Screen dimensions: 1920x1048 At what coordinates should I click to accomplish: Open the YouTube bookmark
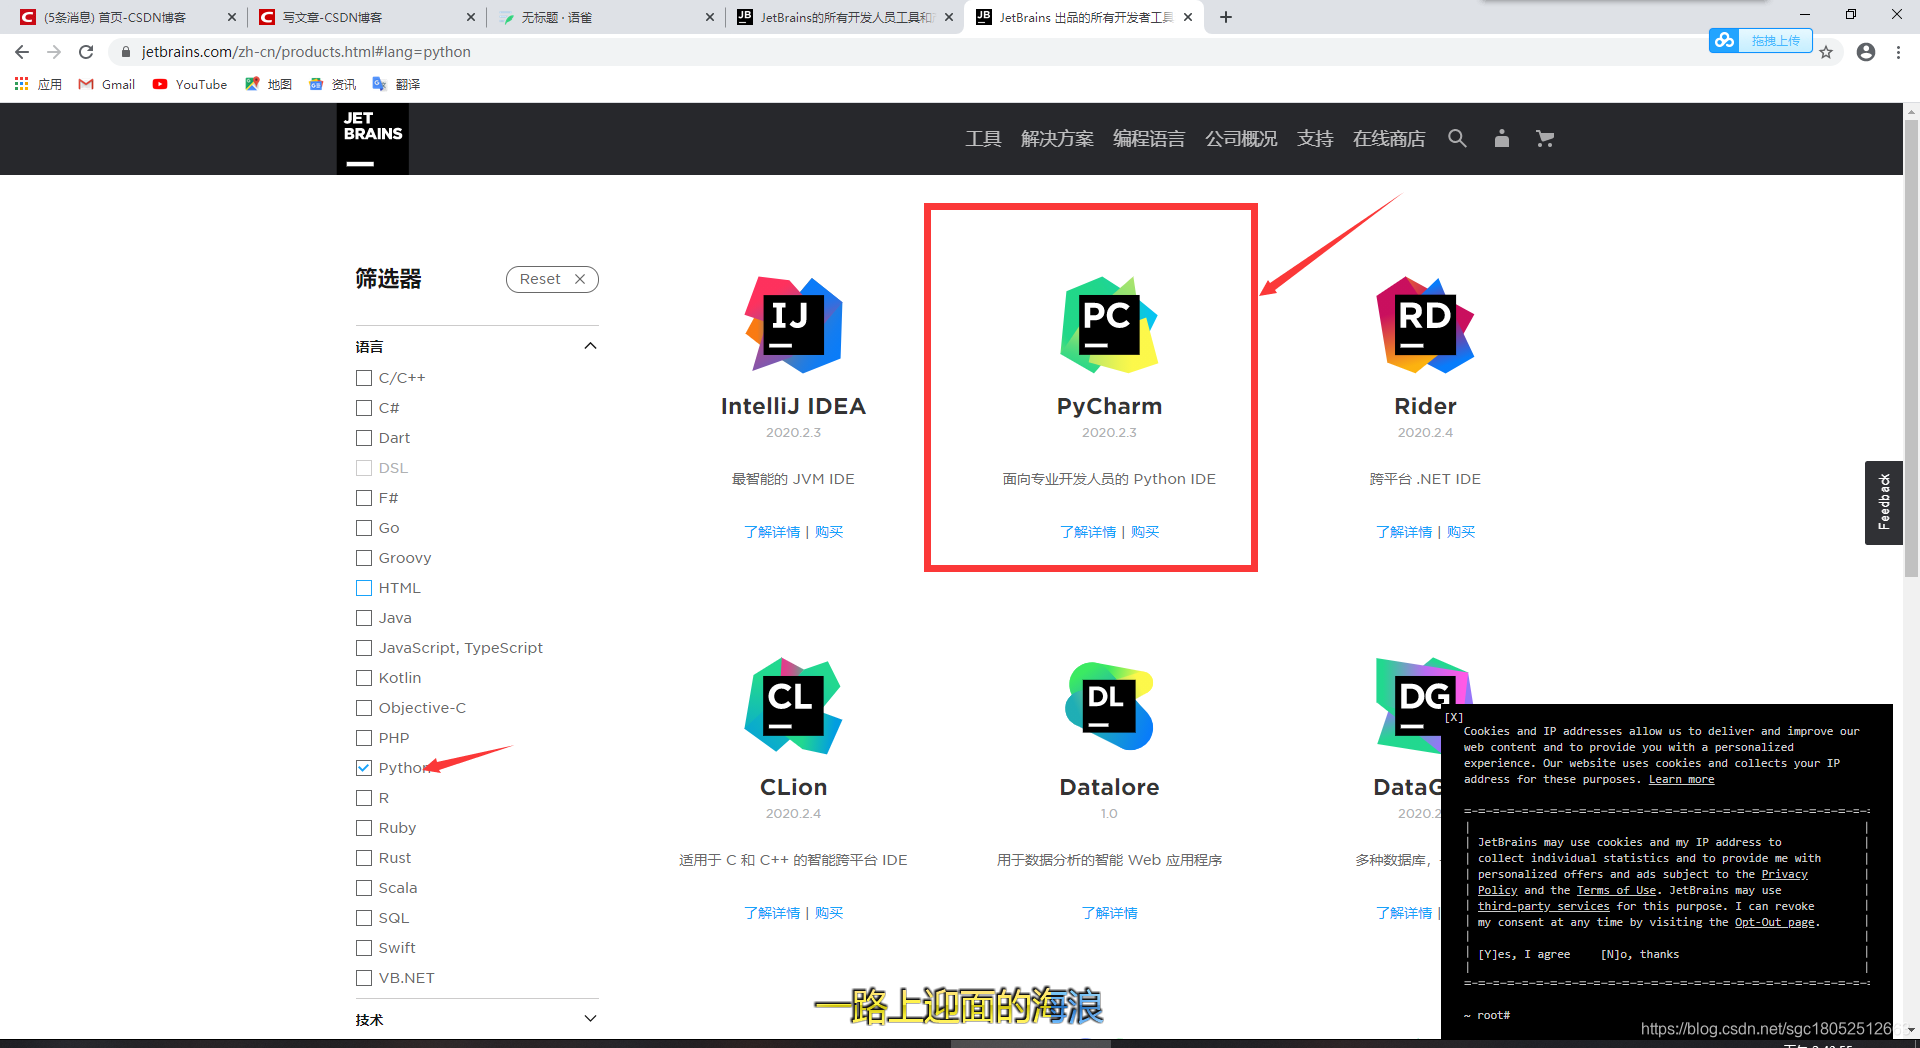(190, 84)
